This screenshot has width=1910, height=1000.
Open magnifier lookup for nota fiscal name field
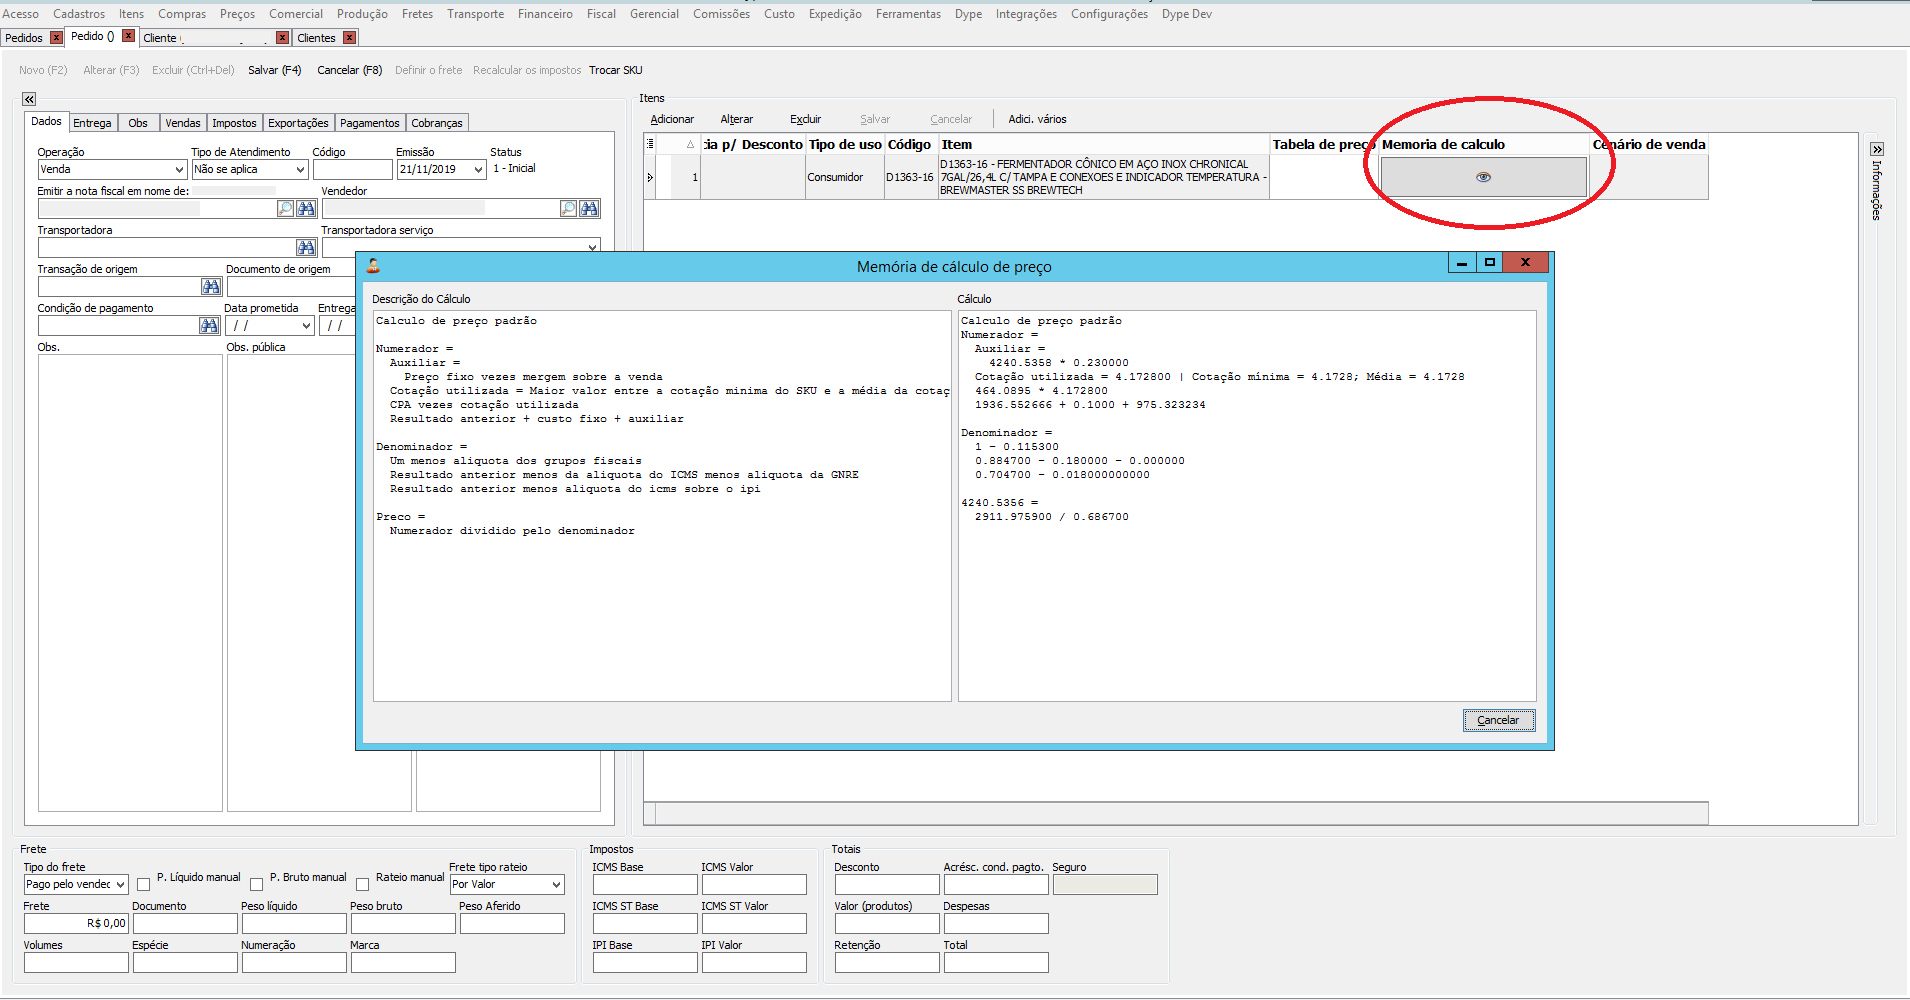click(x=286, y=208)
